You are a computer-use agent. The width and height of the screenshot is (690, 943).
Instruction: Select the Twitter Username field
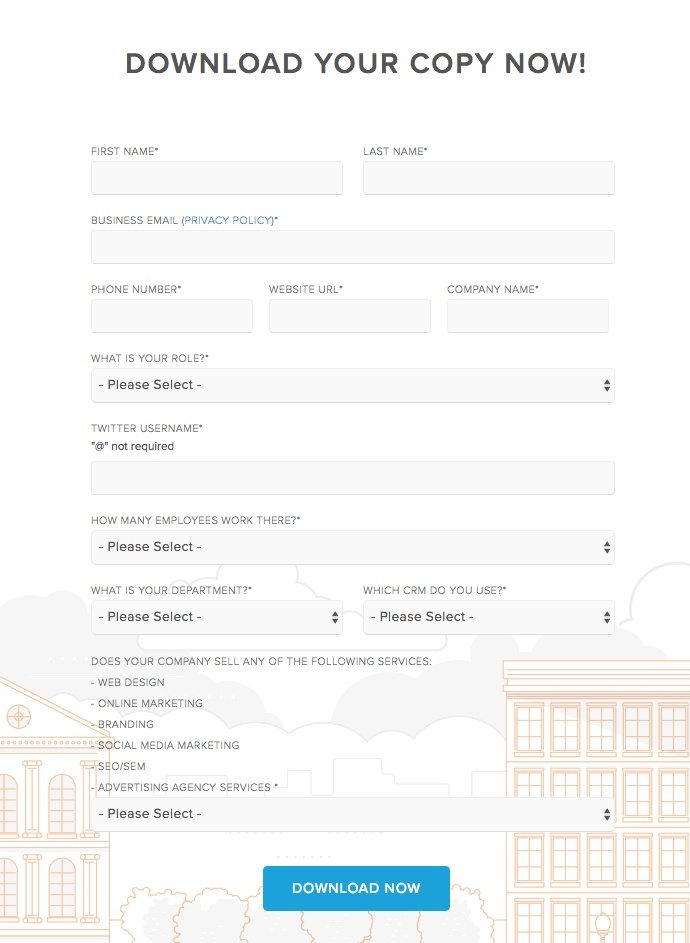coord(352,477)
